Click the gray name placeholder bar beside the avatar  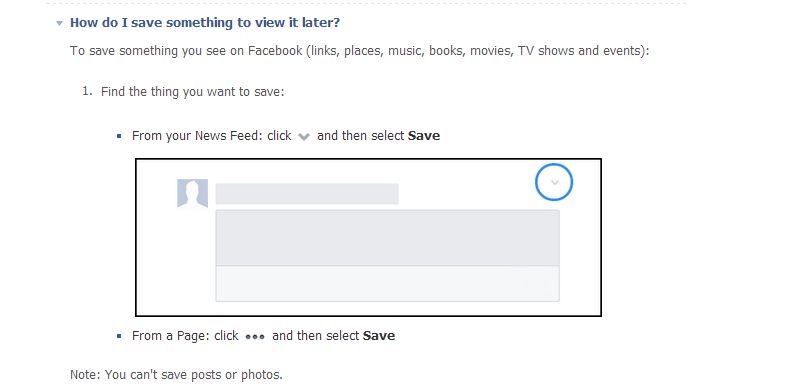tap(307, 194)
